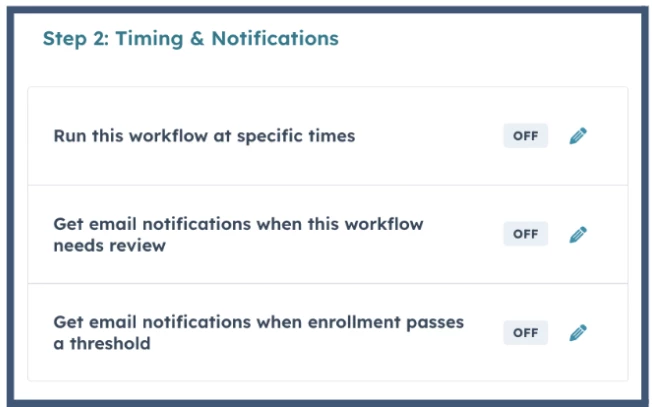Viewport: 652px width, 407px height.
Task: Edit the workflow needs review notification
Action: pos(577,234)
